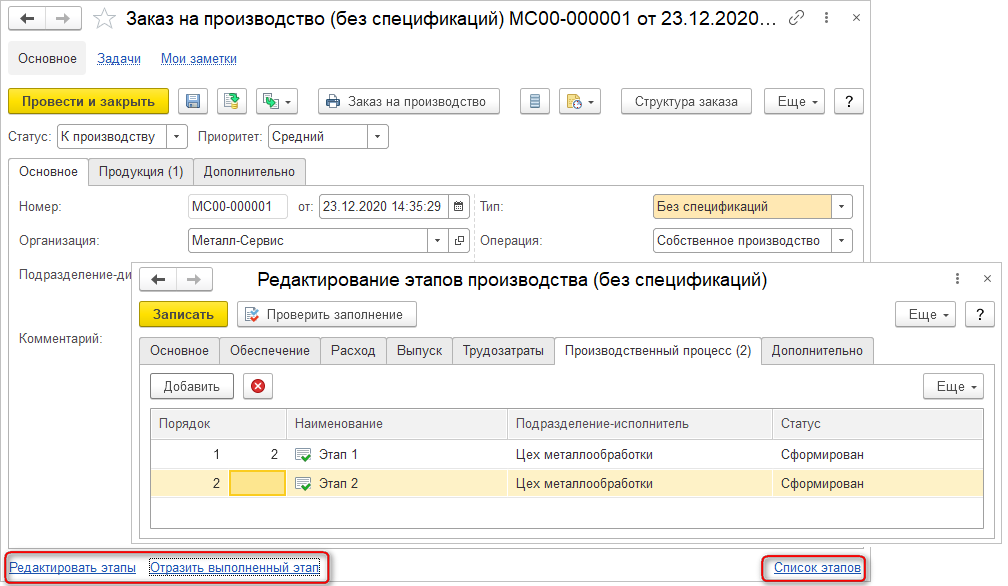Select Производственный процесс (2) tab
Screen dimensions: 1008x586
pos(658,351)
